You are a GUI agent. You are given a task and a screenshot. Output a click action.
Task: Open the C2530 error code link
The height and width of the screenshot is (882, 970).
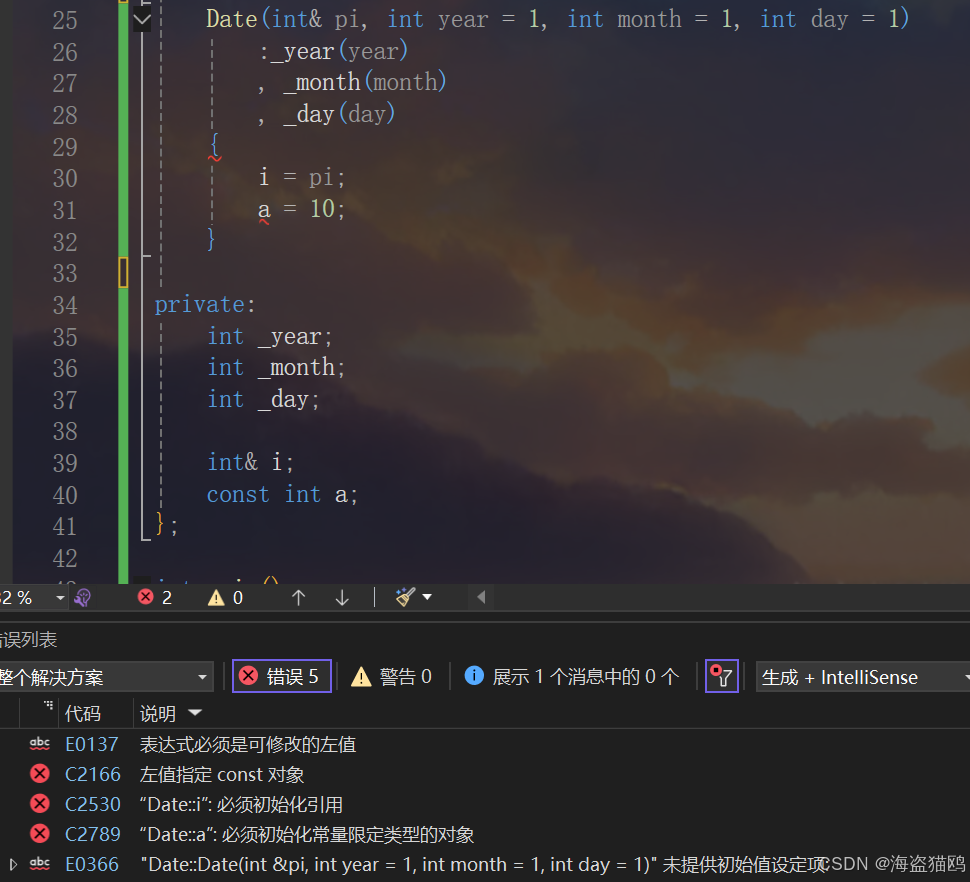click(x=93, y=804)
